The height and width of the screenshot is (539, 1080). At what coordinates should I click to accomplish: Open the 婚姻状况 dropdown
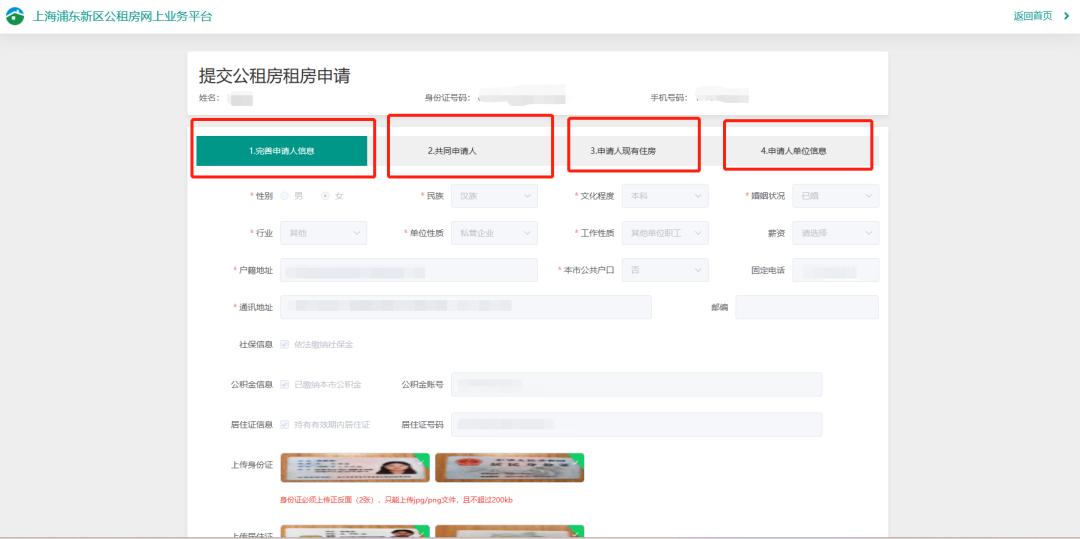pos(835,195)
